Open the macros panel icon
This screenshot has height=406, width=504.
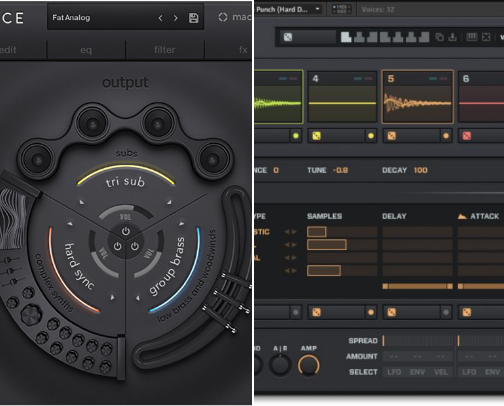coord(223,17)
